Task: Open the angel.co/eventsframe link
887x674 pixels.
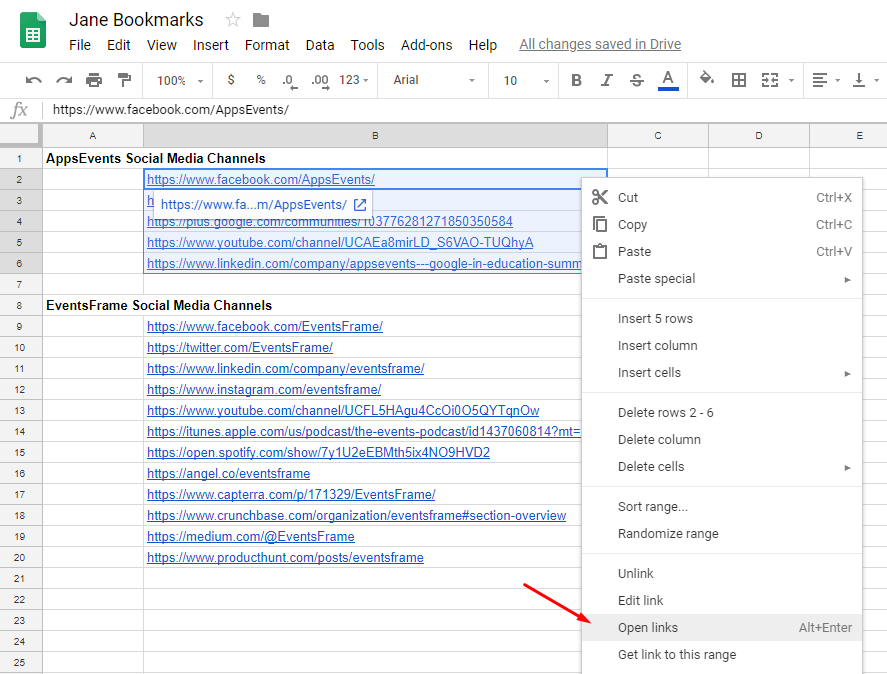Action: tap(229, 474)
